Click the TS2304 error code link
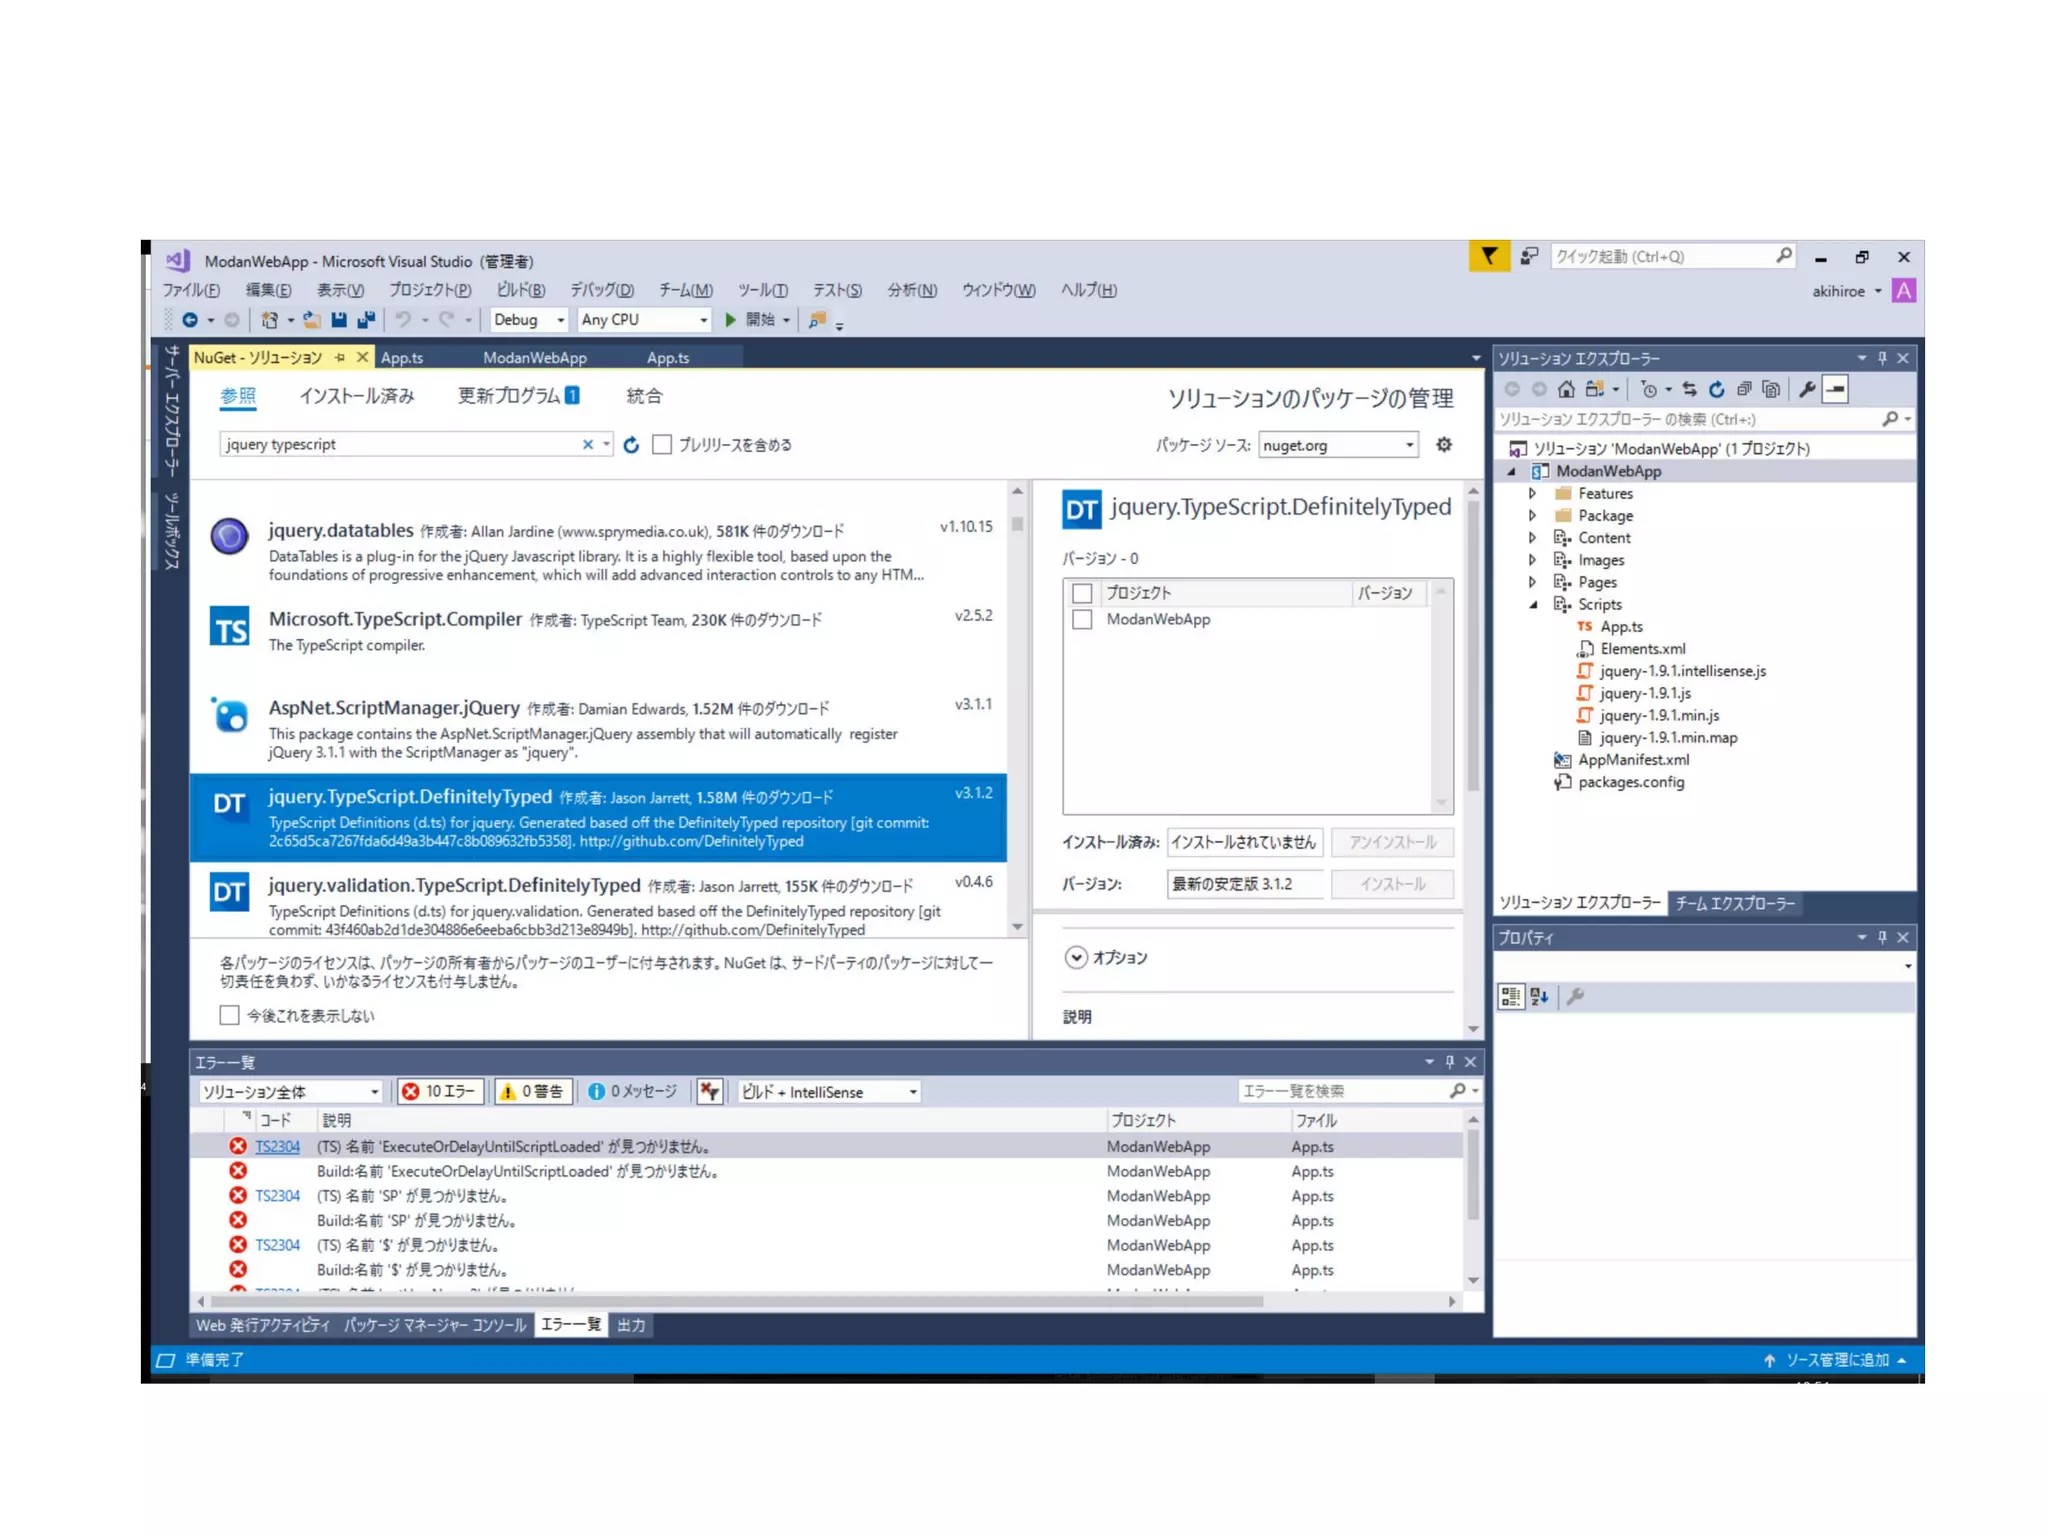Viewport: 2048px width, 1536px height. point(277,1147)
